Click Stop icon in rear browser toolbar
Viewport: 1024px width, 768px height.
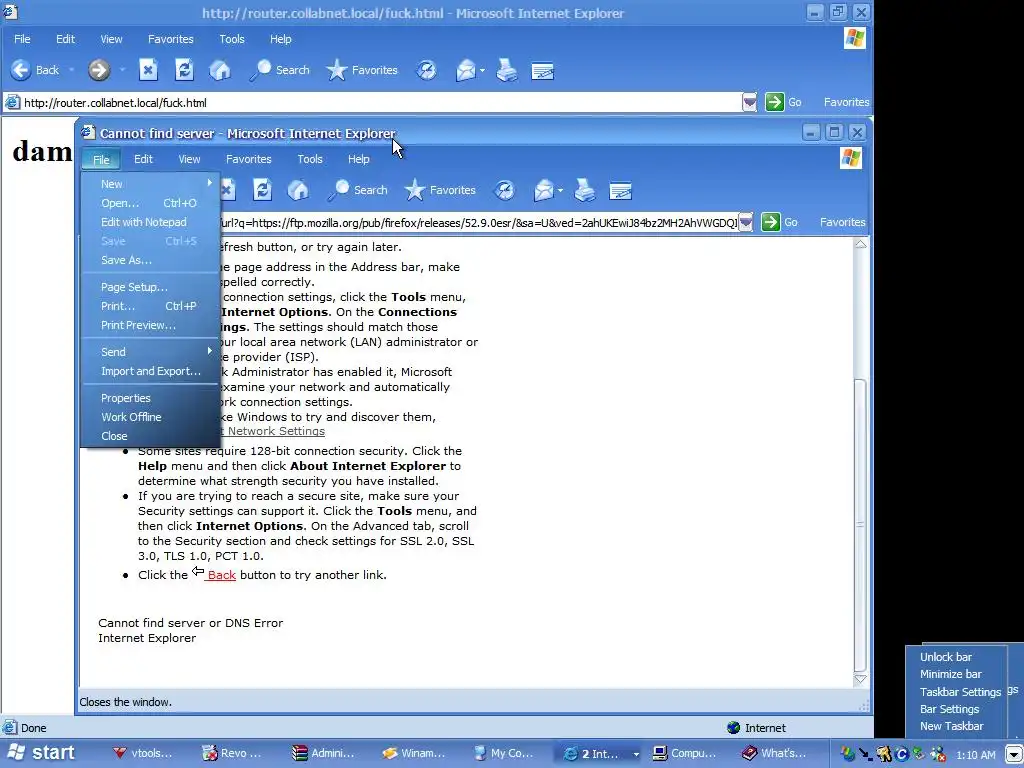148,70
